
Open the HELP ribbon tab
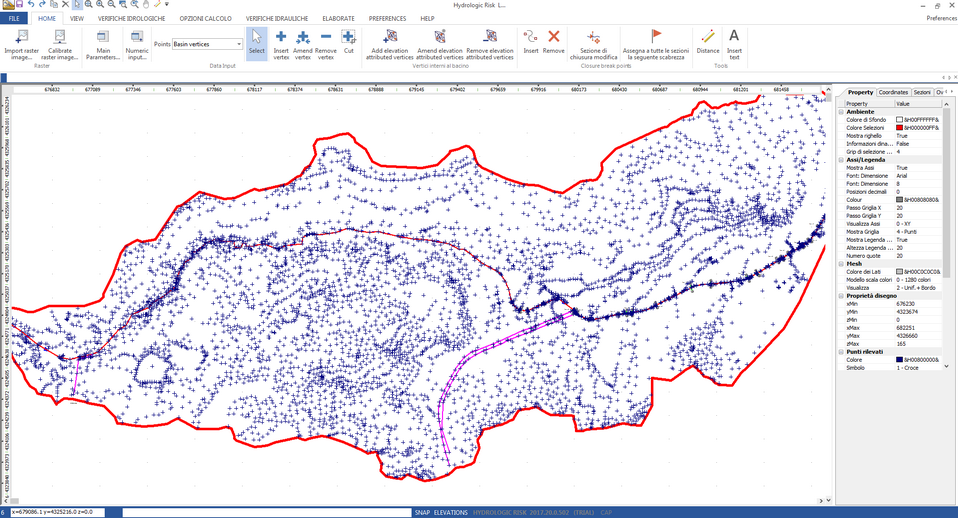pos(427,18)
